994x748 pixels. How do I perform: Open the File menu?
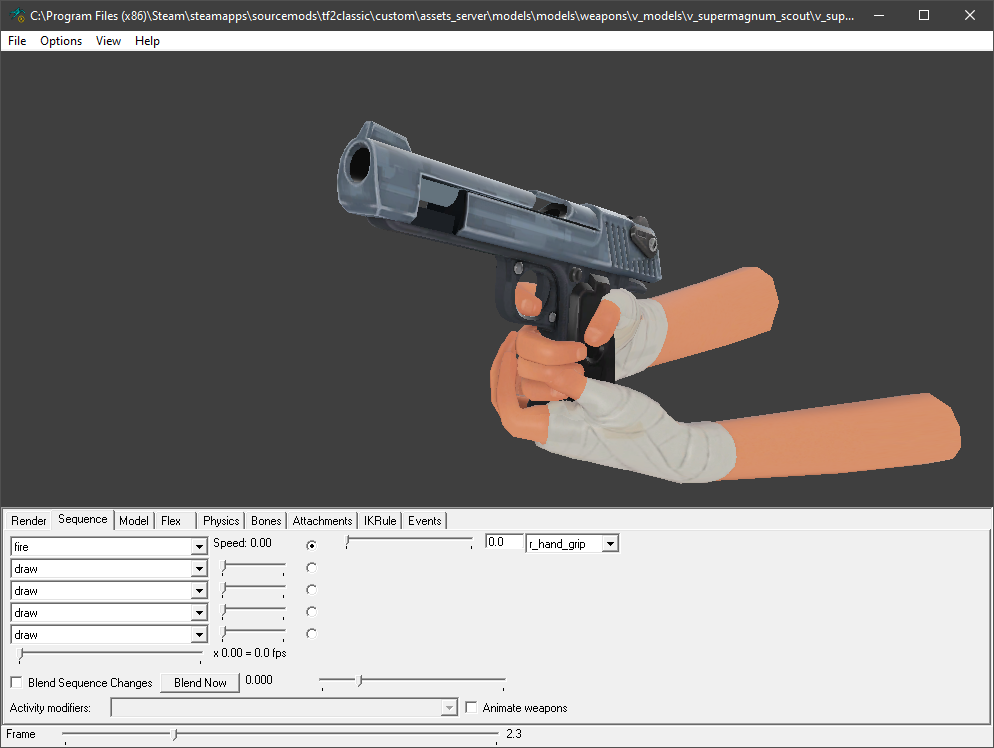point(17,41)
